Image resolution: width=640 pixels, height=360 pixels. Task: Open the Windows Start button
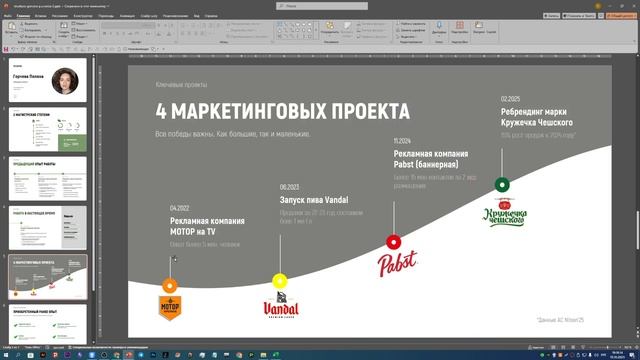[x=6, y=355]
